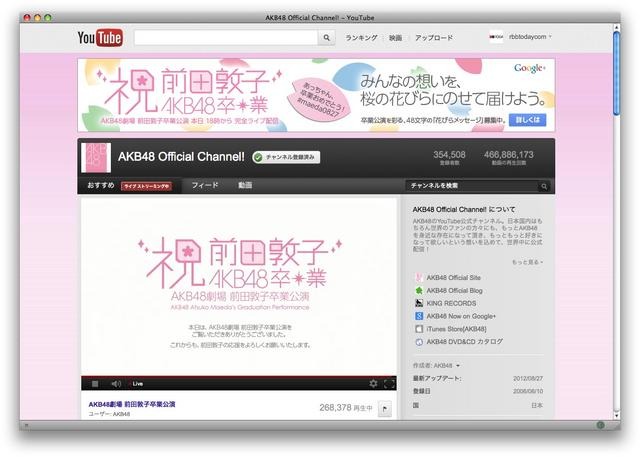640x457 pixels.
Task: Stop the live video playback
Action: [x=95, y=383]
